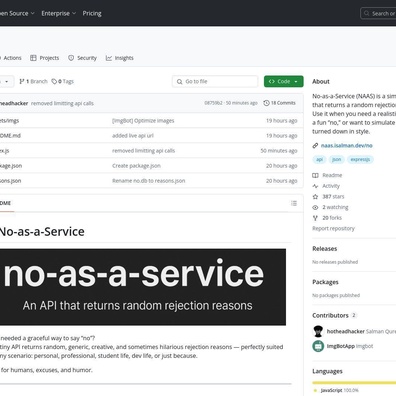Click Report repository
This screenshot has width=396, height=396.
coord(333,228)
